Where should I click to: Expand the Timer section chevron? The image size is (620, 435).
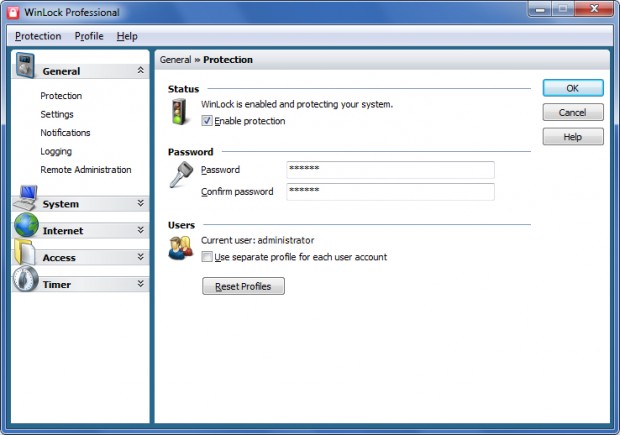140,284
